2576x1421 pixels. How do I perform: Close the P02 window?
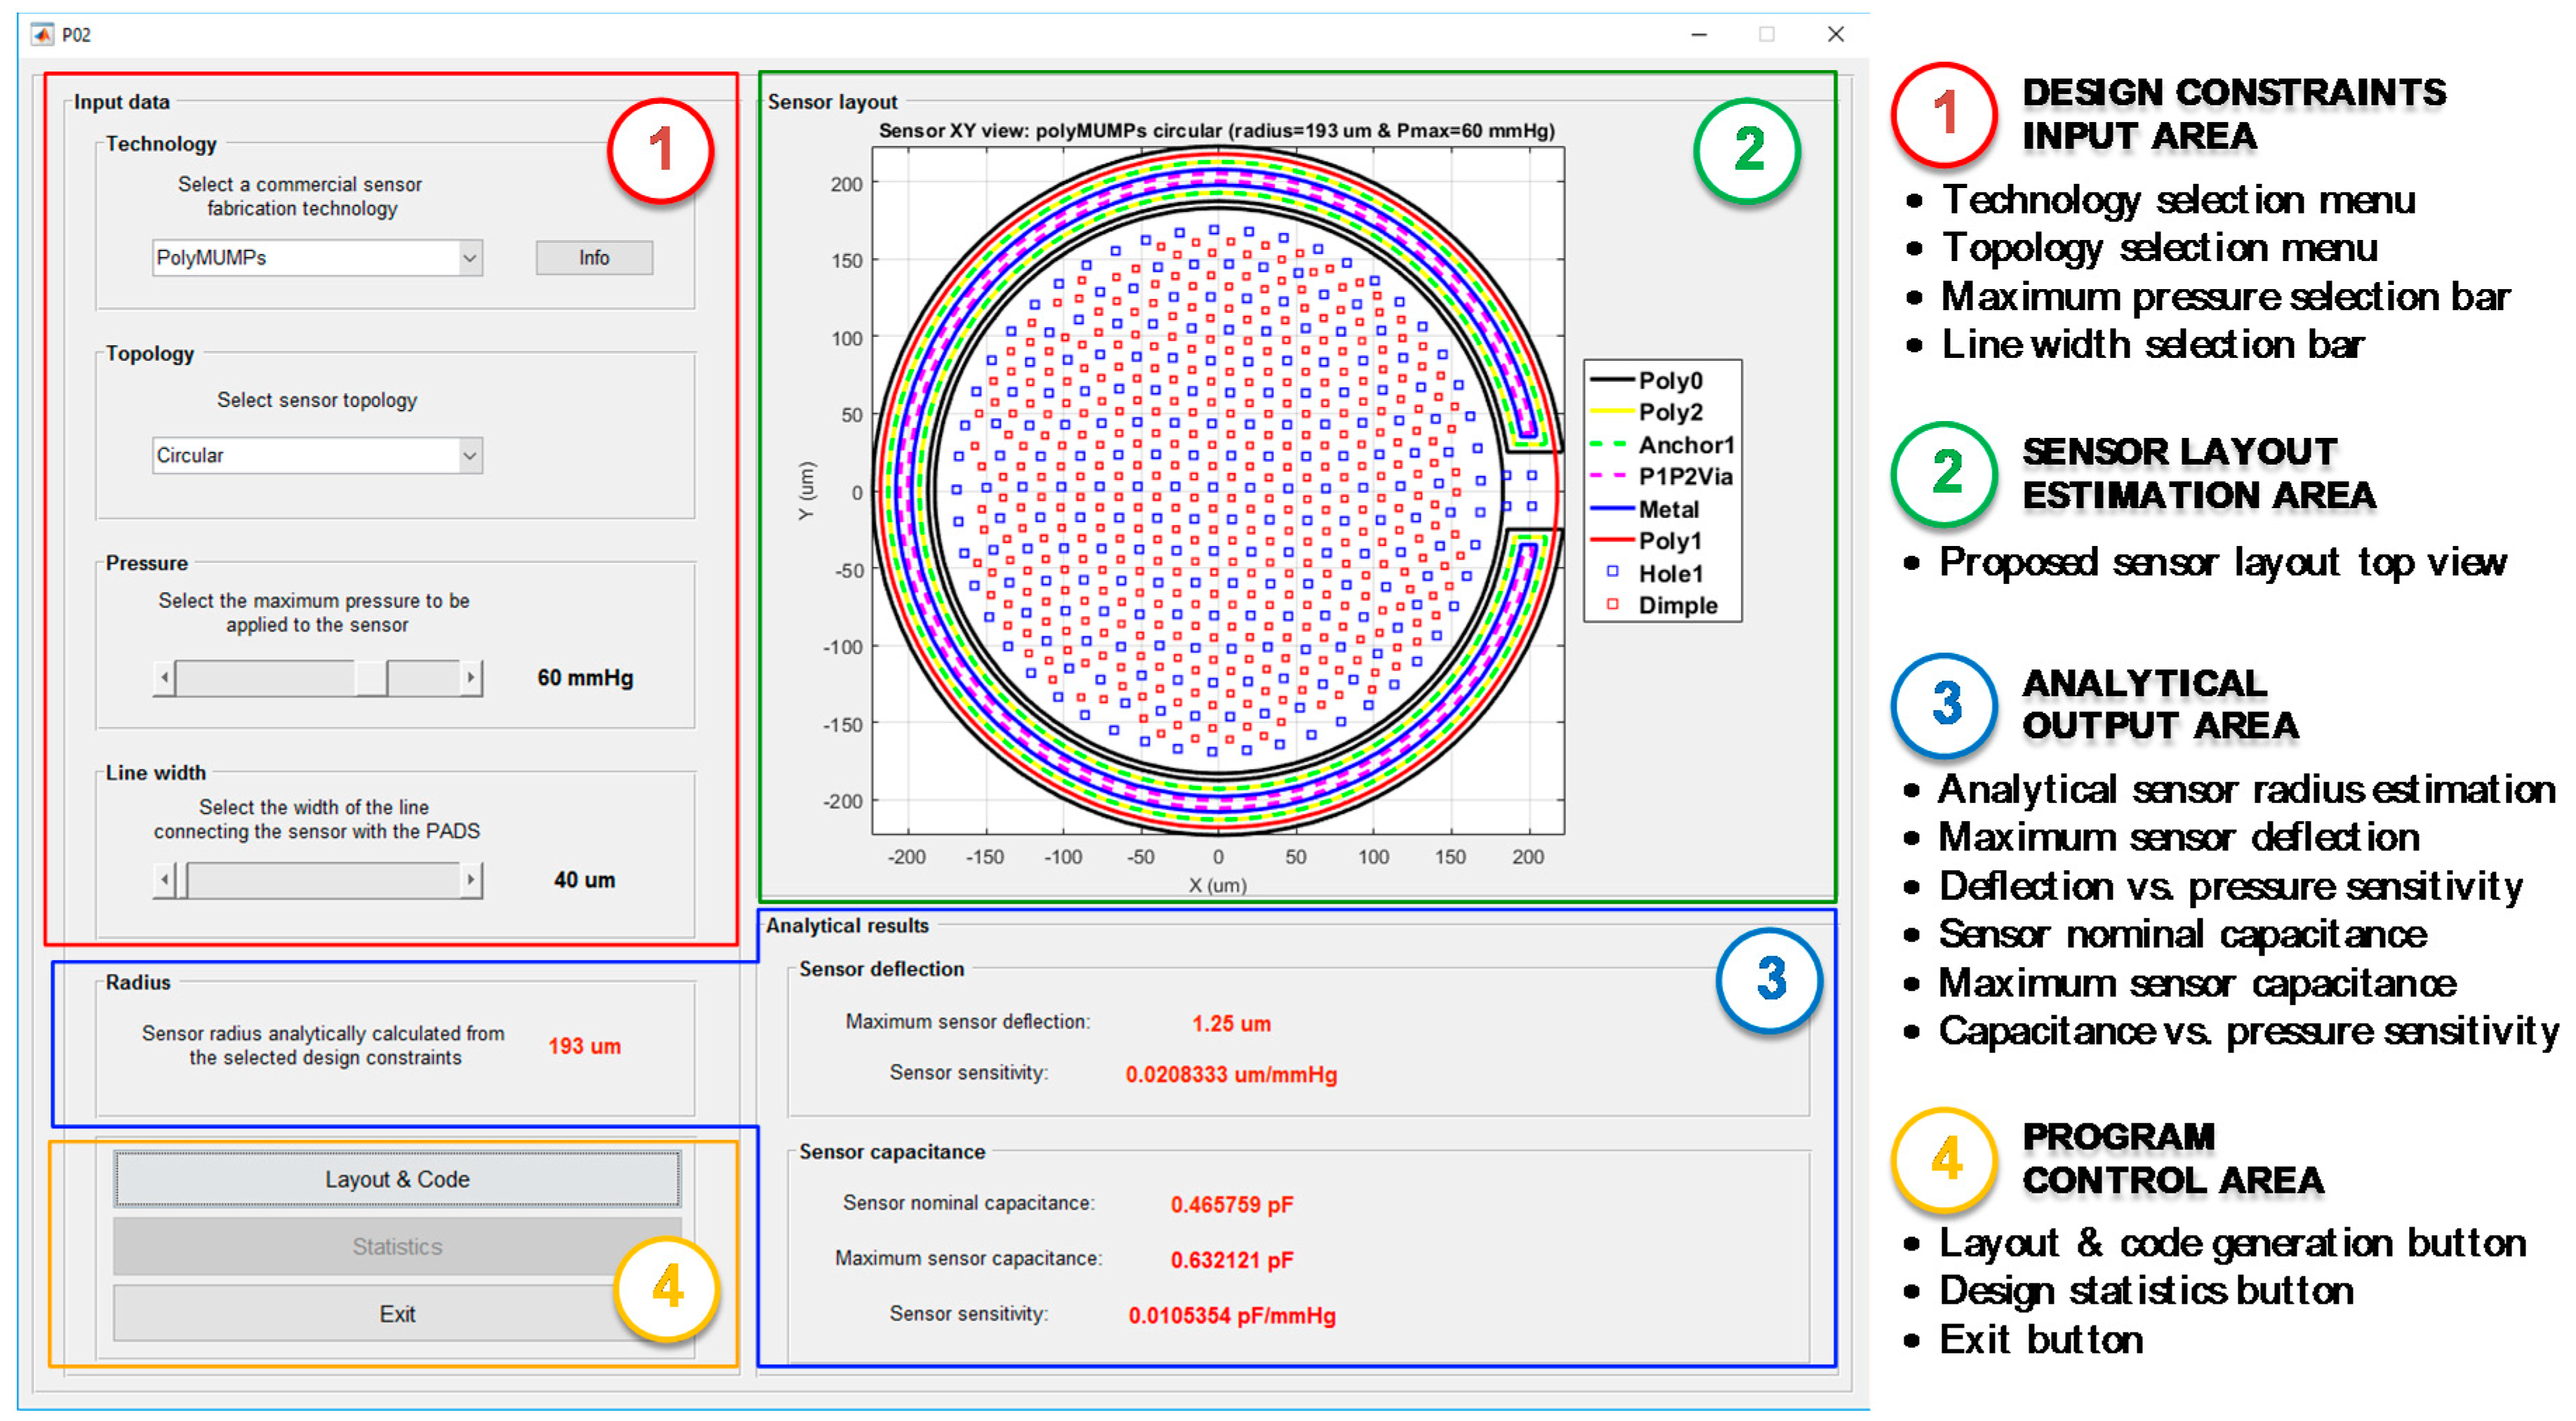tap(1835, 35)
